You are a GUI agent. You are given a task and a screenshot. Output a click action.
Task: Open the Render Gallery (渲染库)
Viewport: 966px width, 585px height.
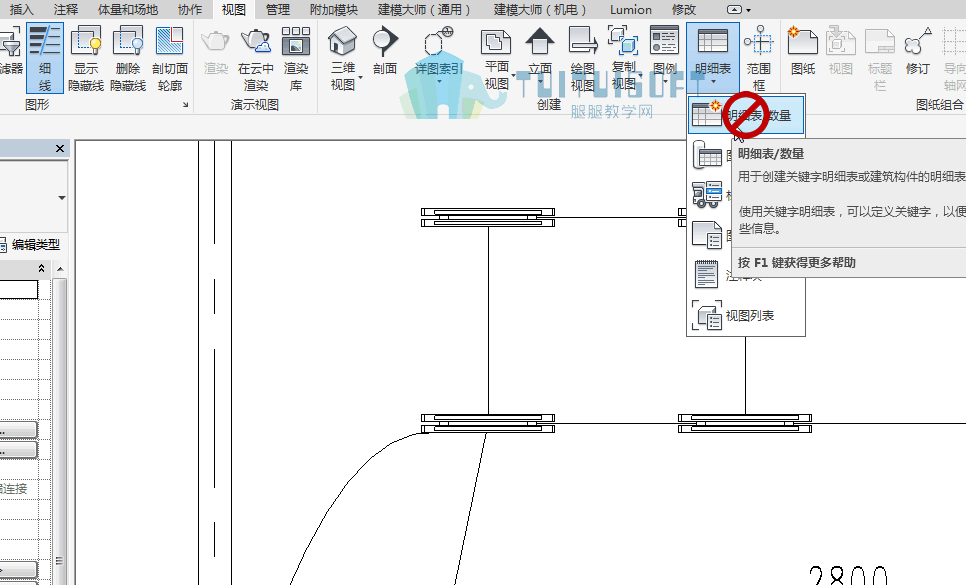coord(296,58)
